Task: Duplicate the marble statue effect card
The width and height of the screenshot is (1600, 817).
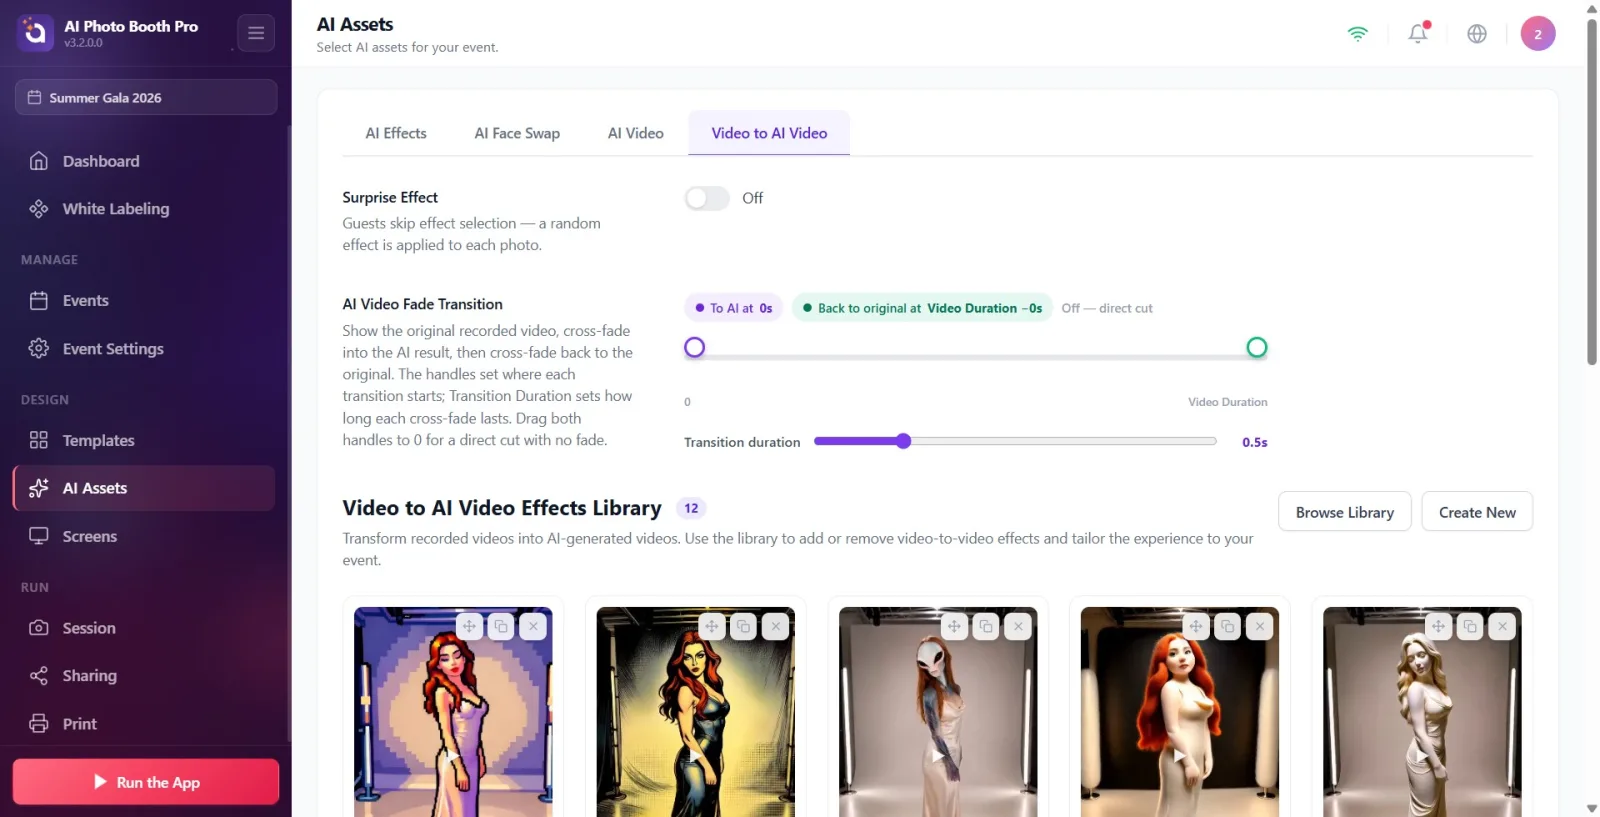Action: click(1470, 626)
